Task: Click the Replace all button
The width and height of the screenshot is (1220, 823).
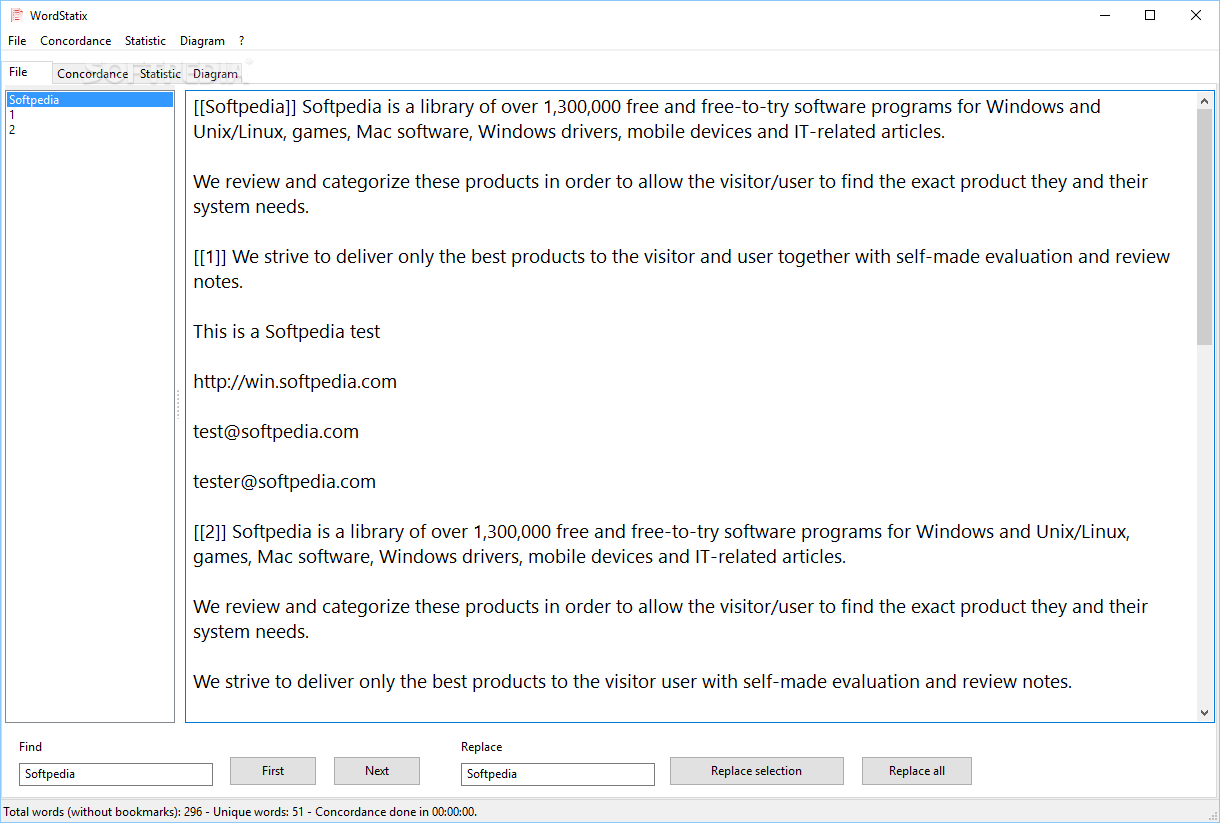Action: click(x=917, y=771)
